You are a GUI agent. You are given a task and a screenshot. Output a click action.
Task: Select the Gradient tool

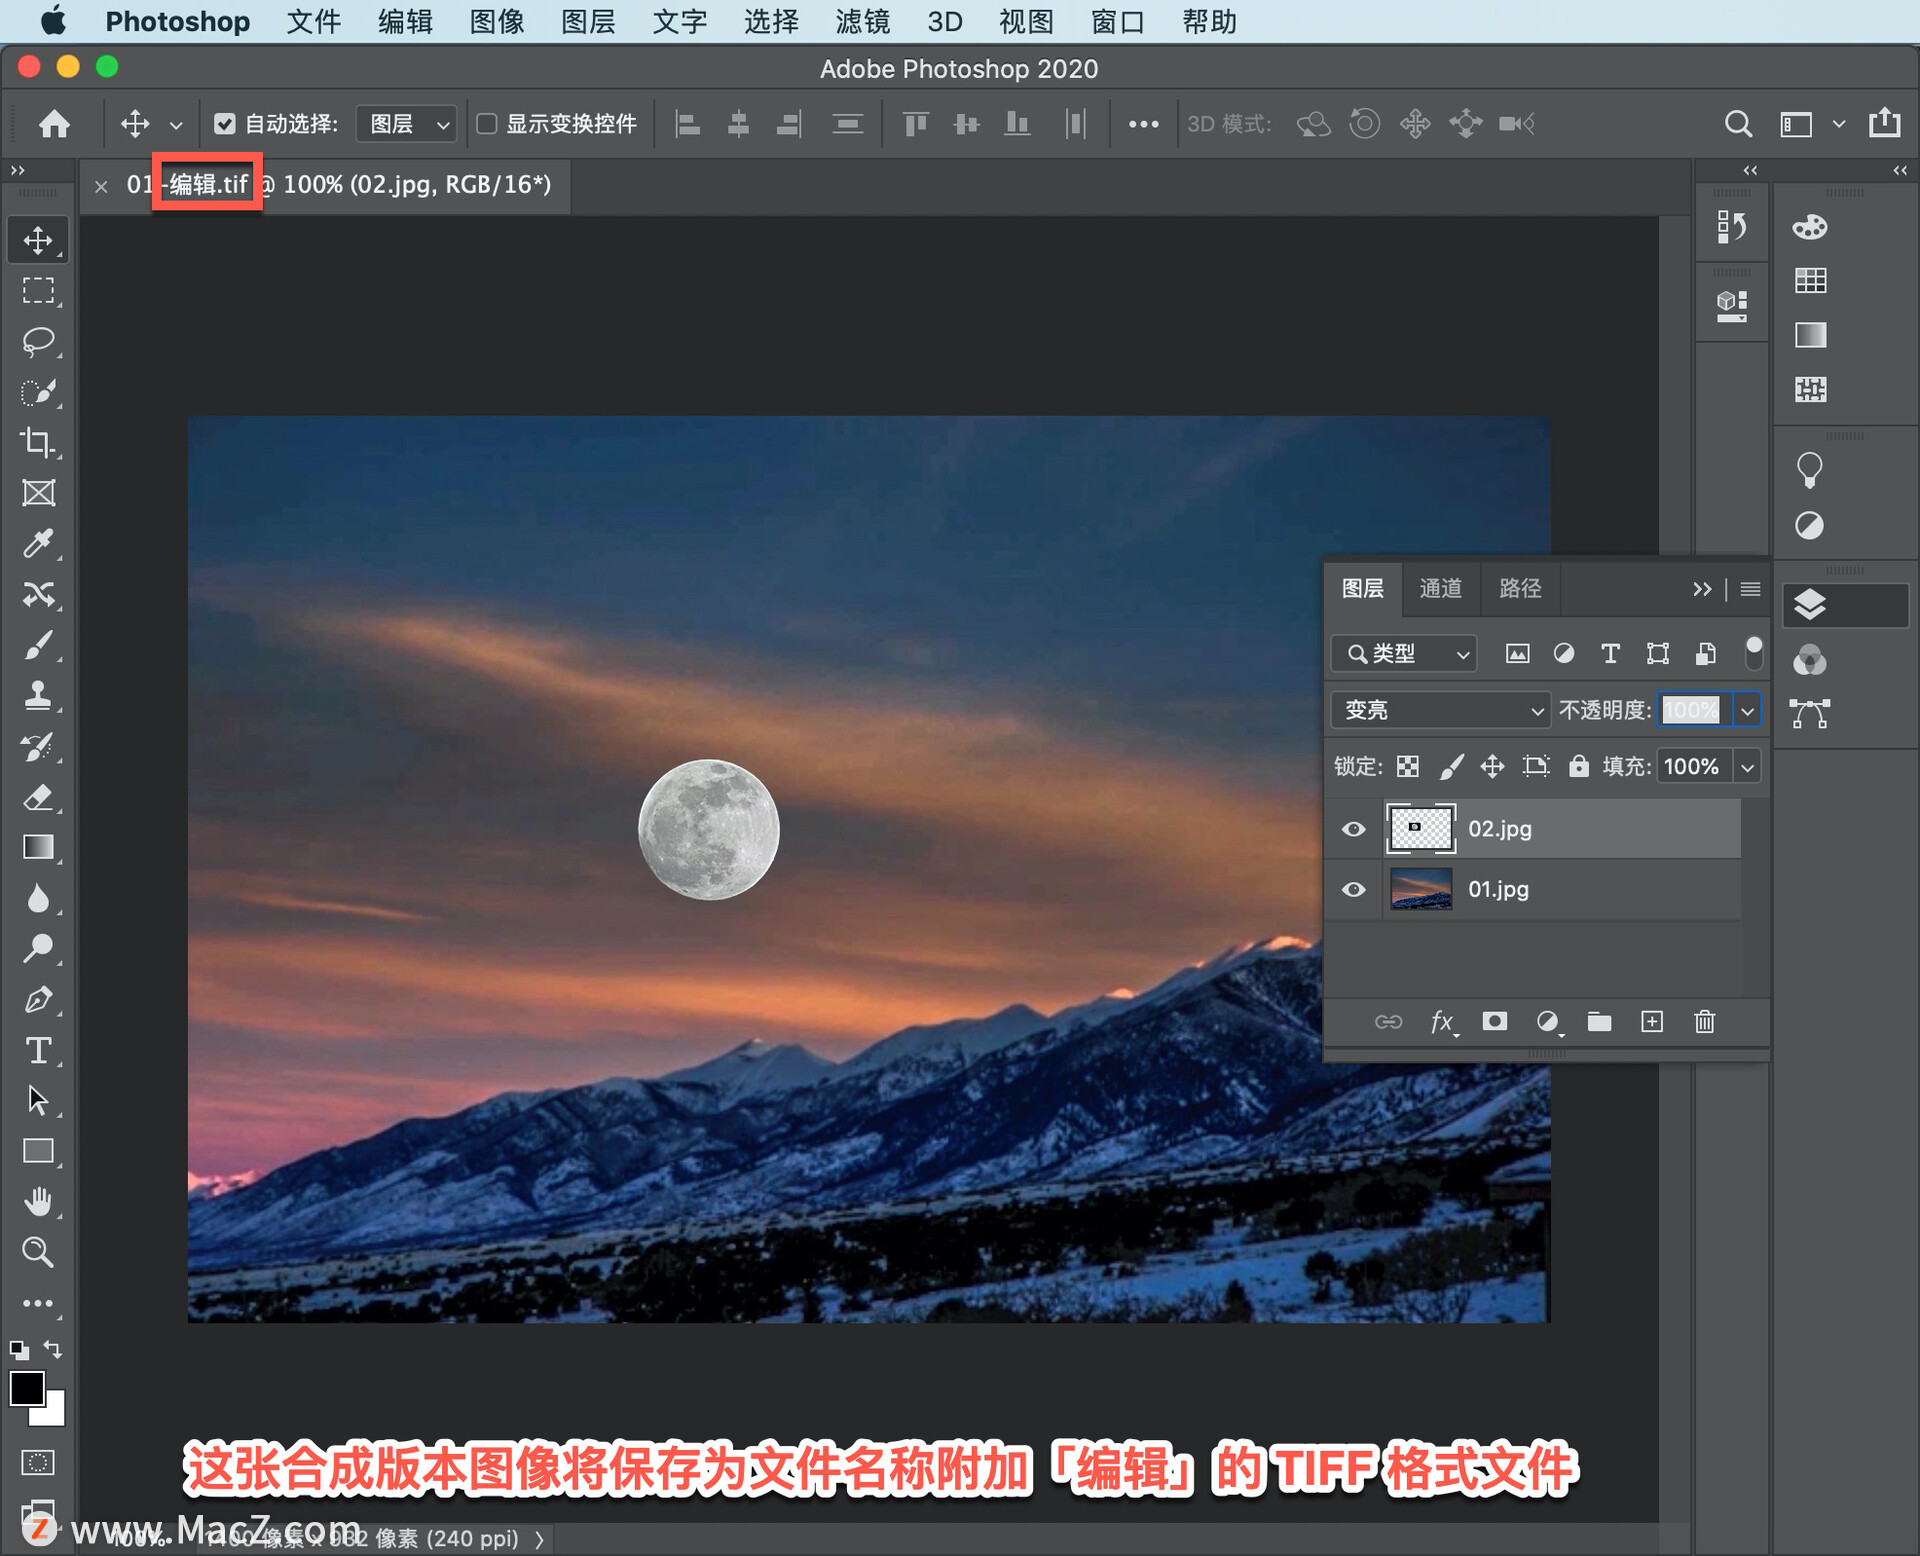38,847
